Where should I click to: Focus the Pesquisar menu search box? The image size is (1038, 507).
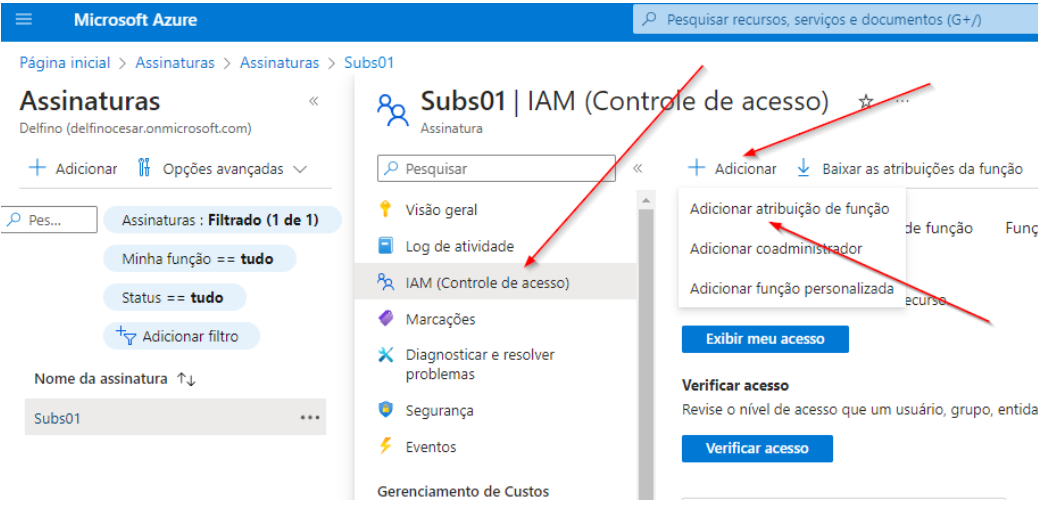pyautogui.click(x=496, y=168)
